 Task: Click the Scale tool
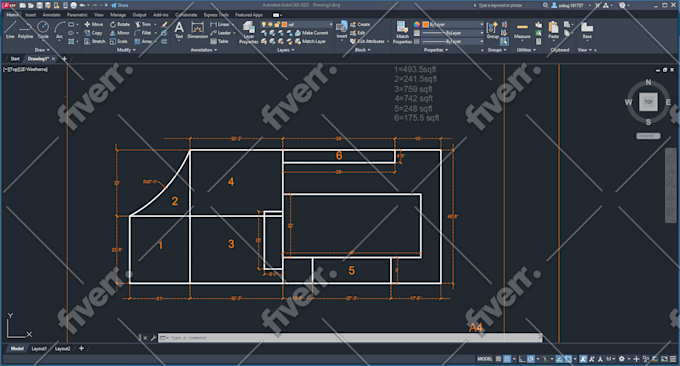pyautogui.click(x=119, y=42)
